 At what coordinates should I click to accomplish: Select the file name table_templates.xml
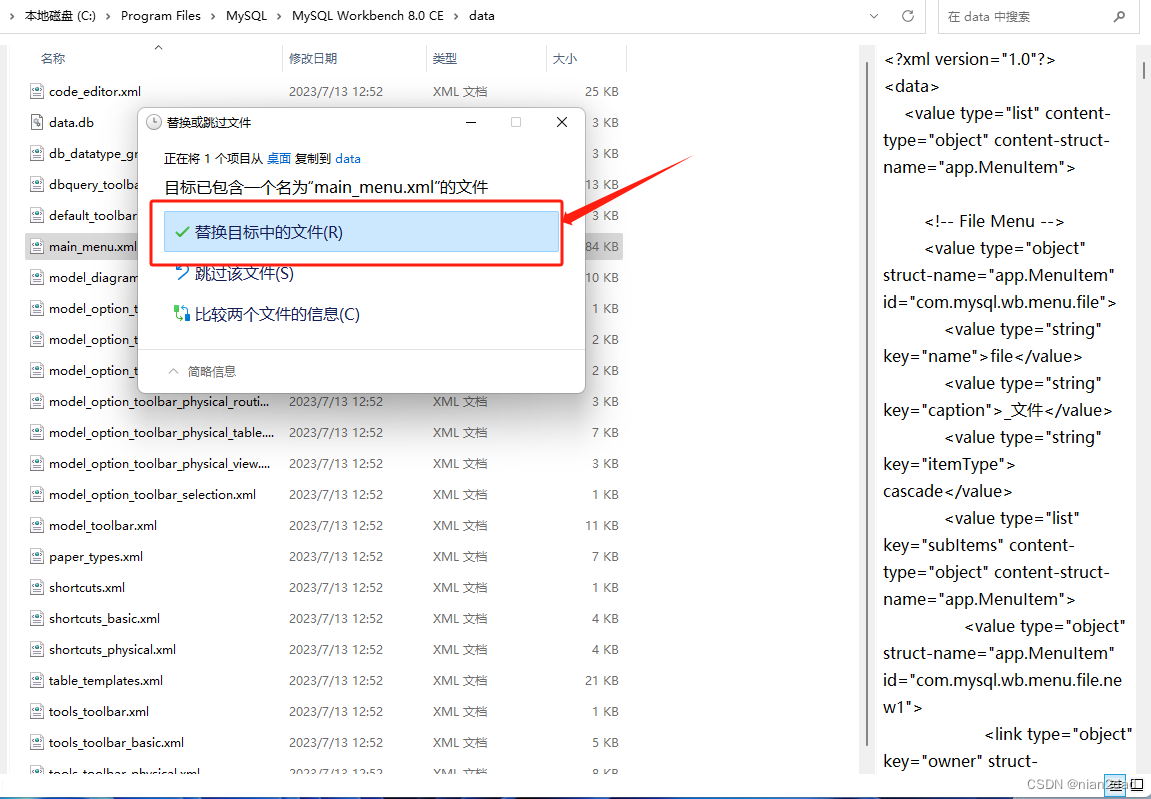[x=106, y=681]
